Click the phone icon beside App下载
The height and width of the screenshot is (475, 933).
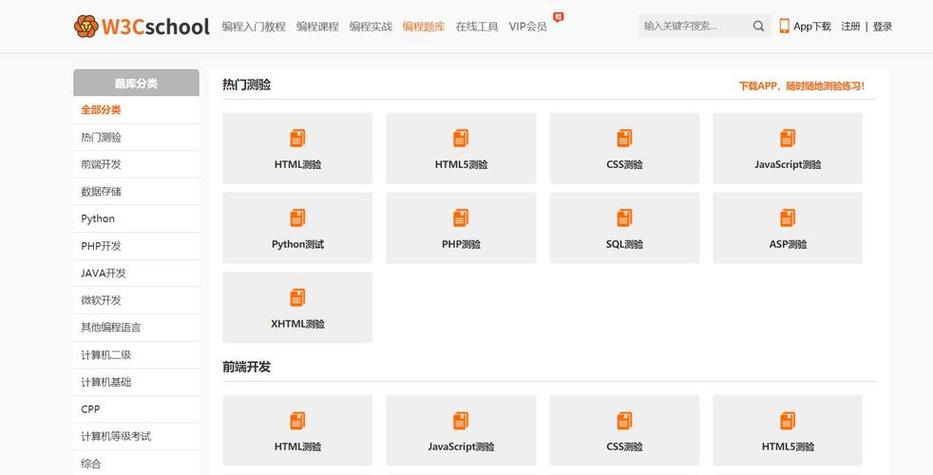pos(784,26)
